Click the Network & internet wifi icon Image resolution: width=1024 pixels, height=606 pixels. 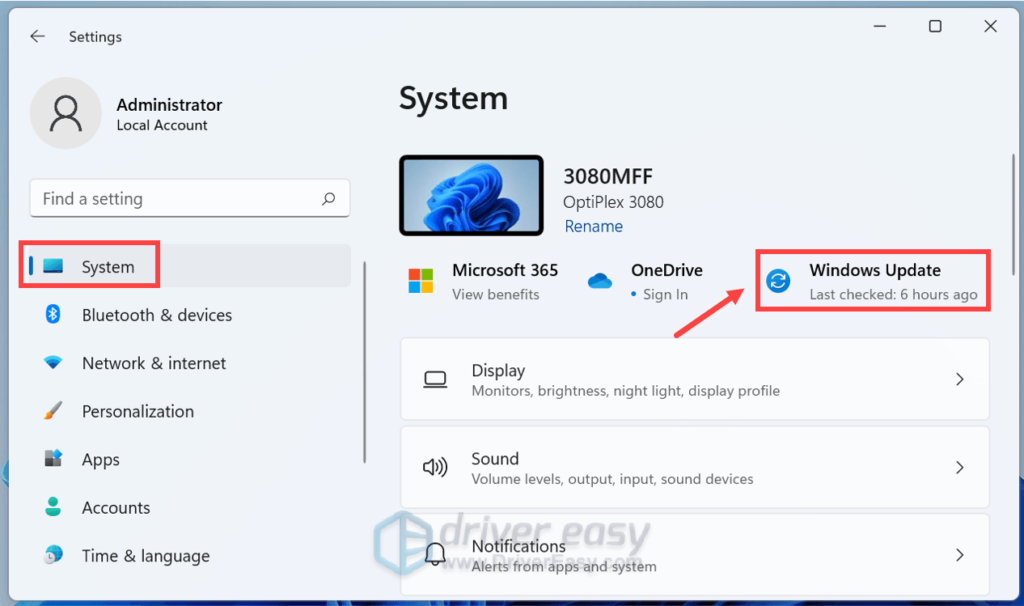point(54,363)
